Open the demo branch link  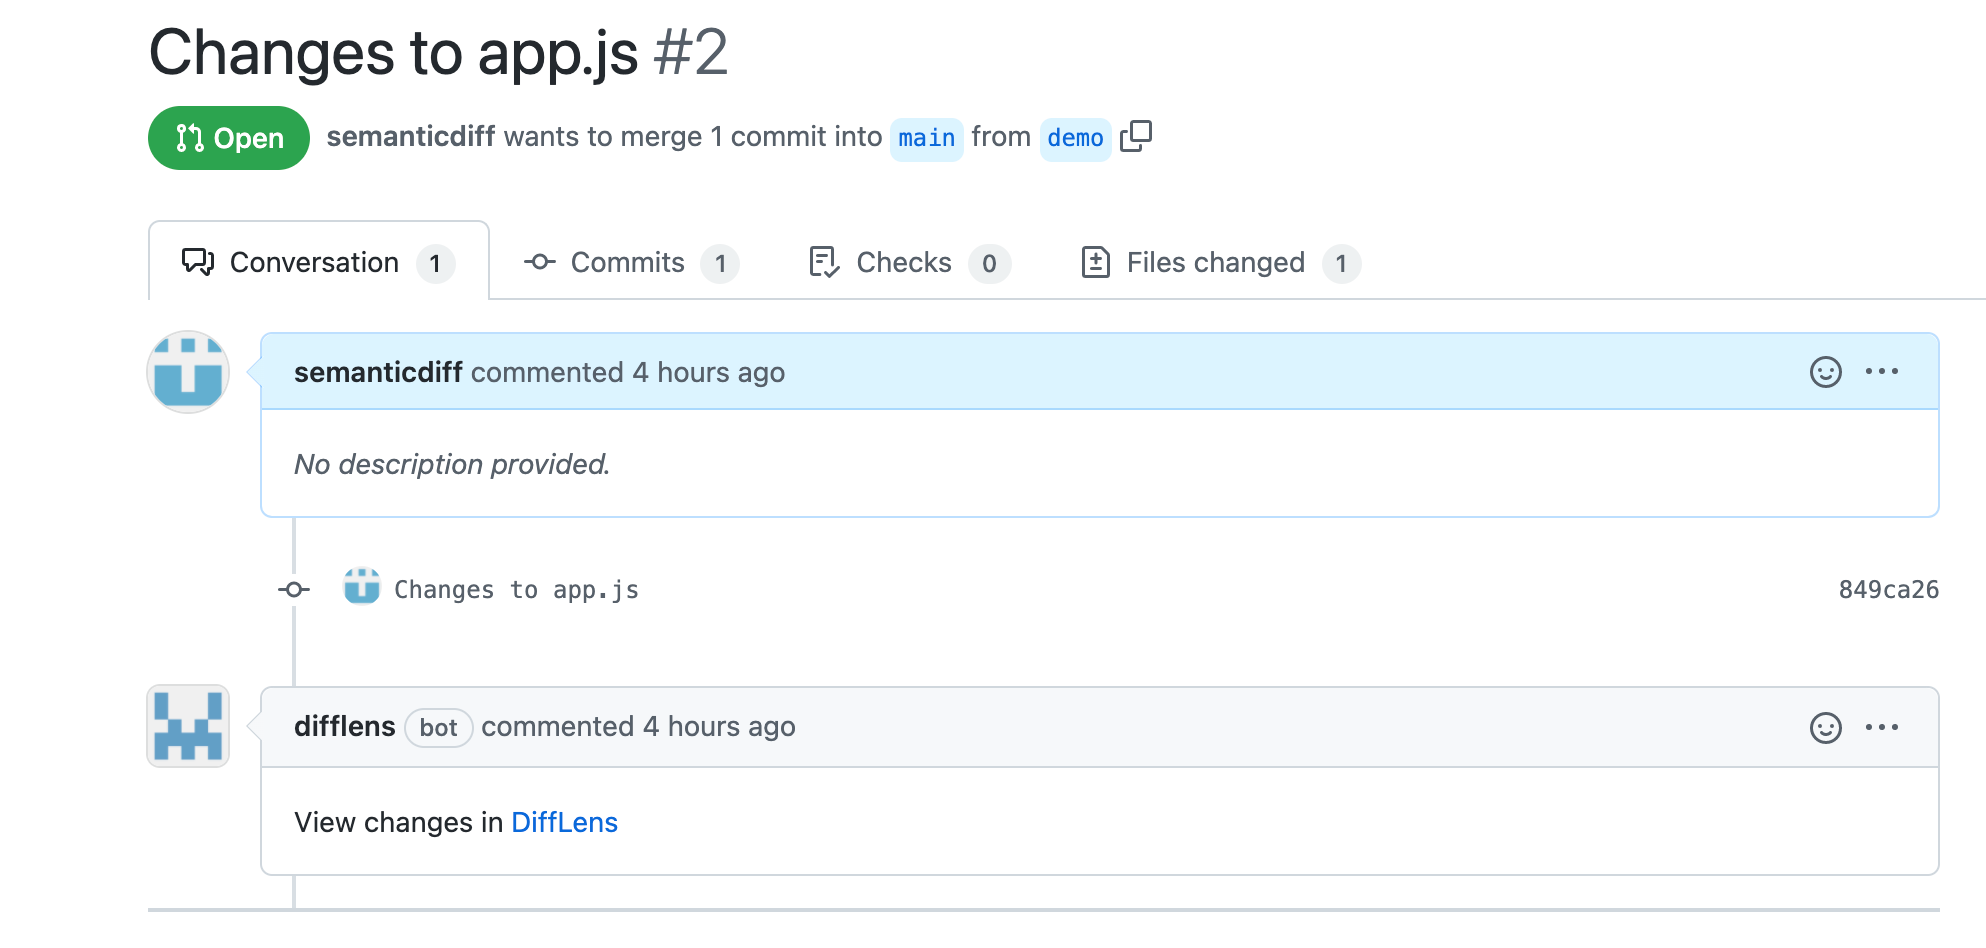(x=1076, y=138)
